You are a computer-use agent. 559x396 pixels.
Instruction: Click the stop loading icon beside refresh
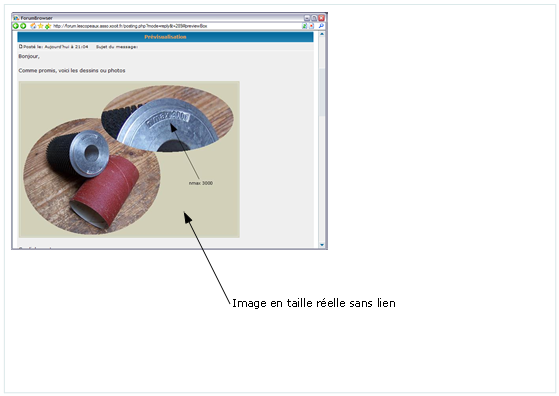311,26
